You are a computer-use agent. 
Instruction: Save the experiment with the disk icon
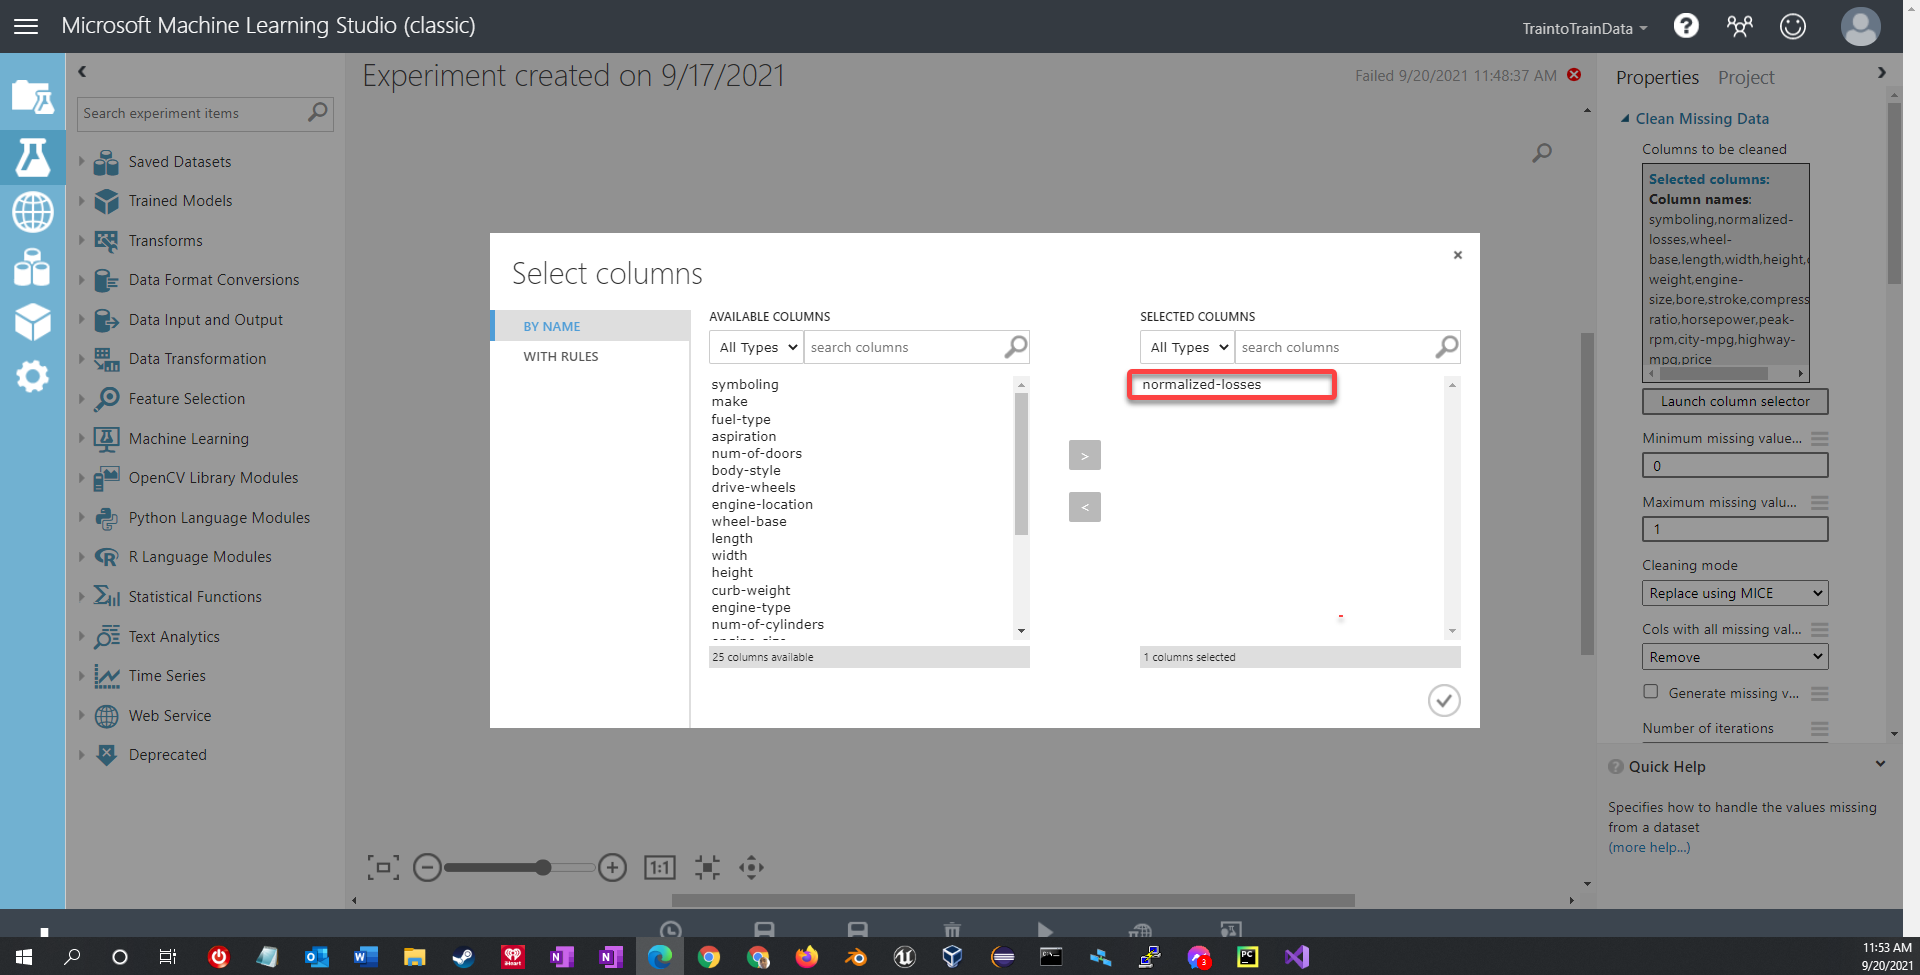point(765,930)
